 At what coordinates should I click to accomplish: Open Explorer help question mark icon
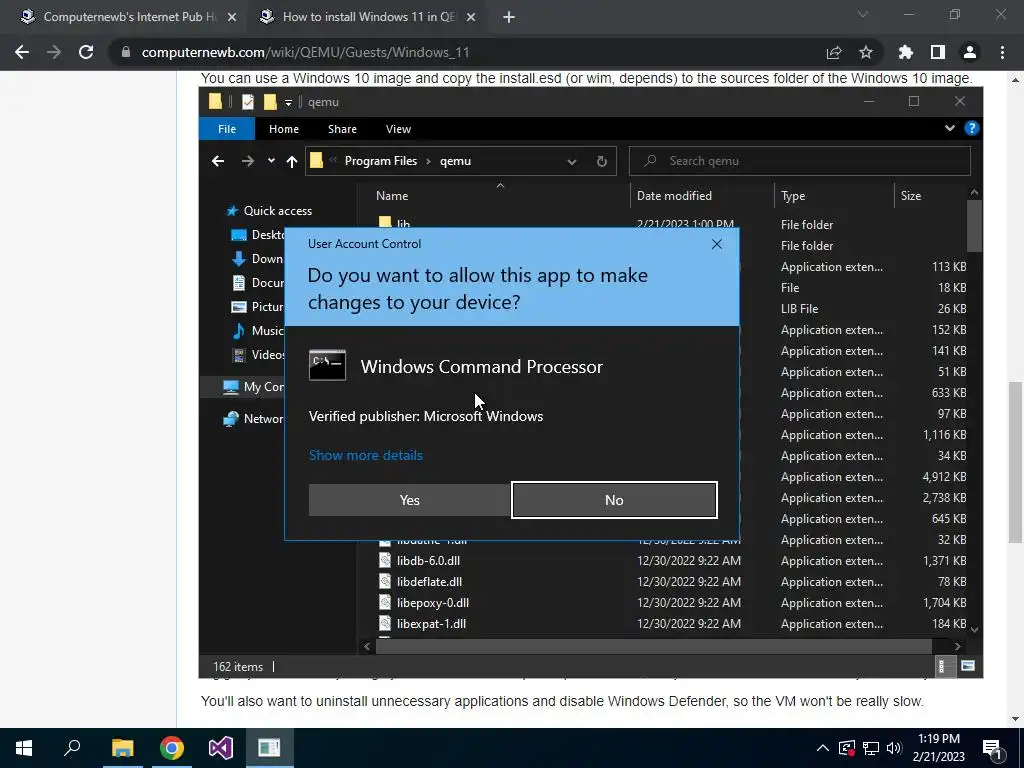coord(972,128)
